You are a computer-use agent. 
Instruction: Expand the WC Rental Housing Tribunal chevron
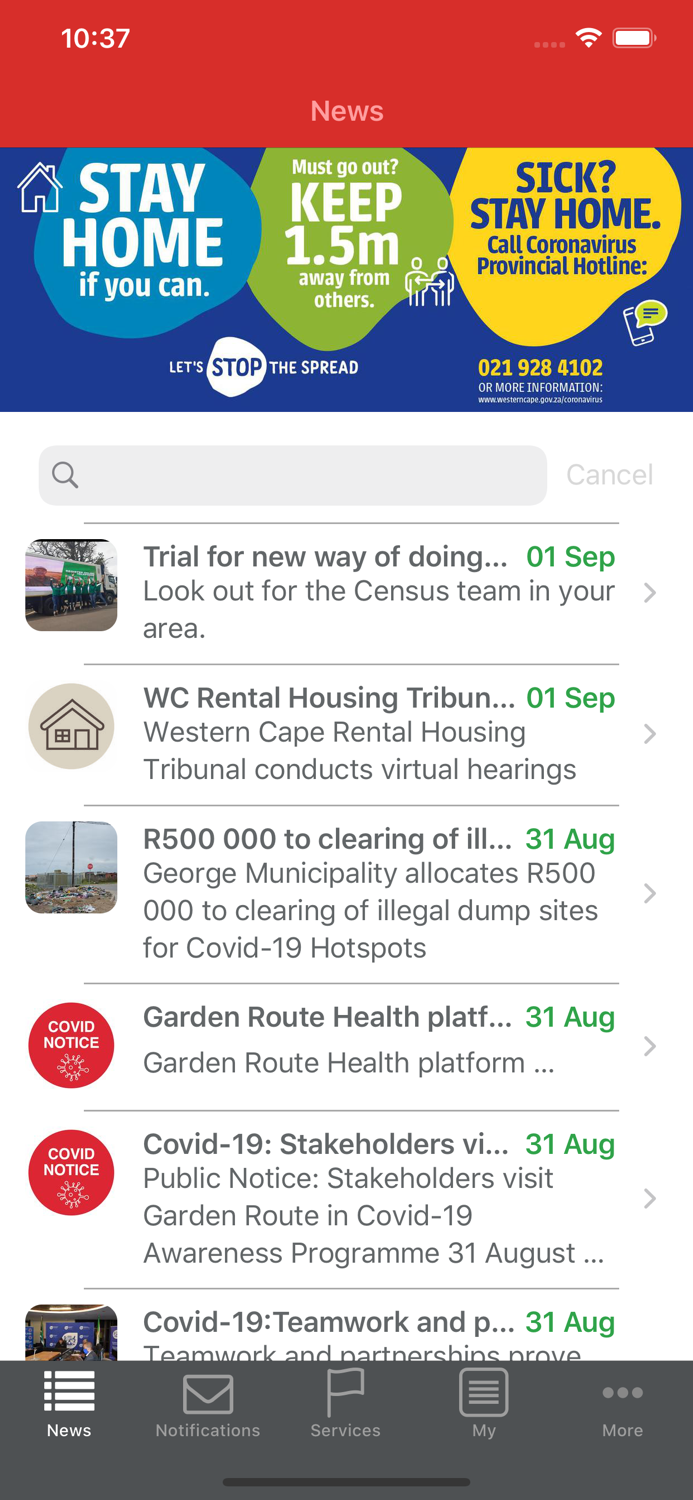[650, 734]
